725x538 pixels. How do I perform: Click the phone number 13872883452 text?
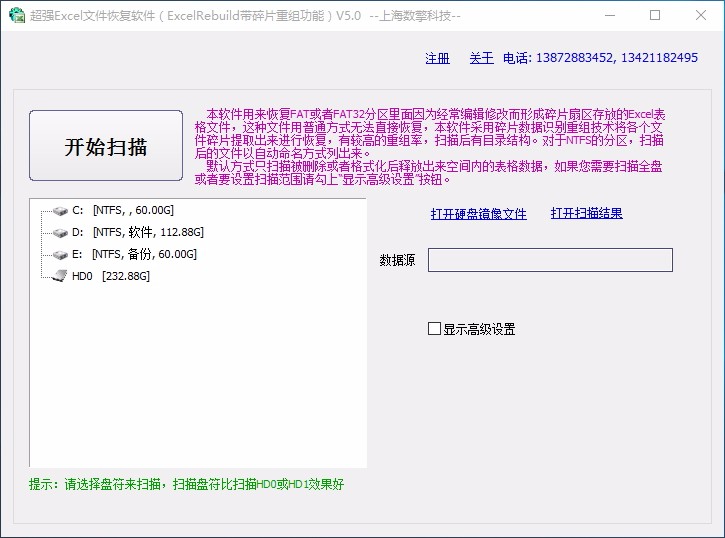[574, 58]
